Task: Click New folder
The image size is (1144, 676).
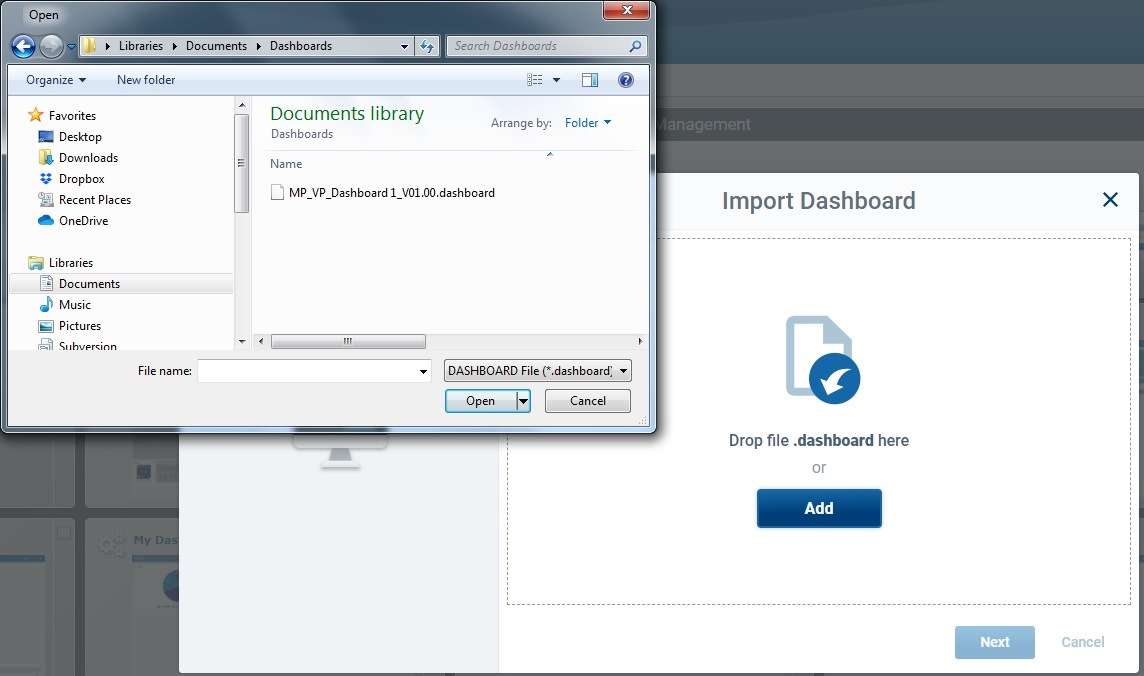Action: click(145, 79)
